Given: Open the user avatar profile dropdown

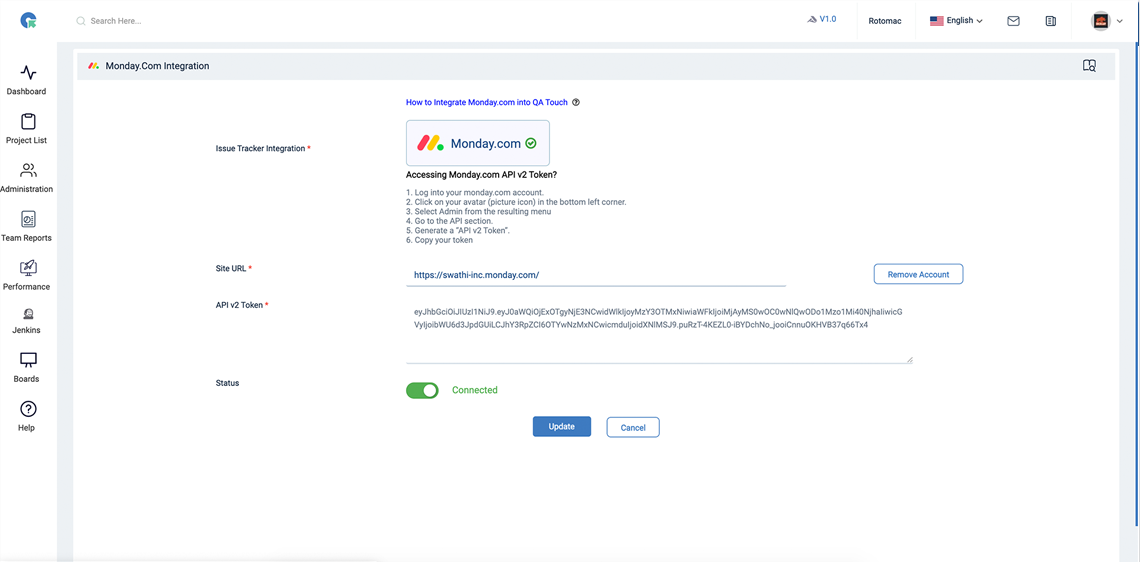Looking at the screenshot, I should [x=1108, y=21].
